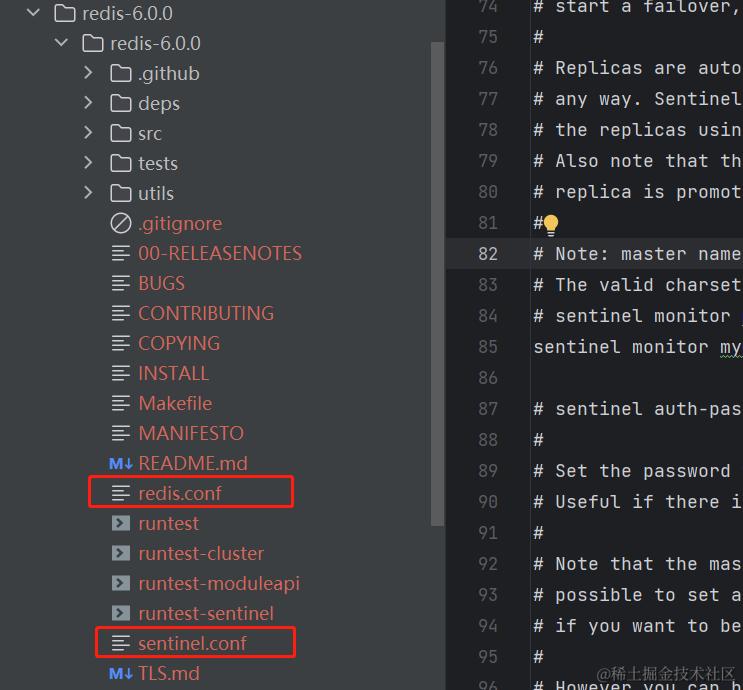The image size is (743, 690).
Task: Open the COPYING file
Action: tap(179, 343)
